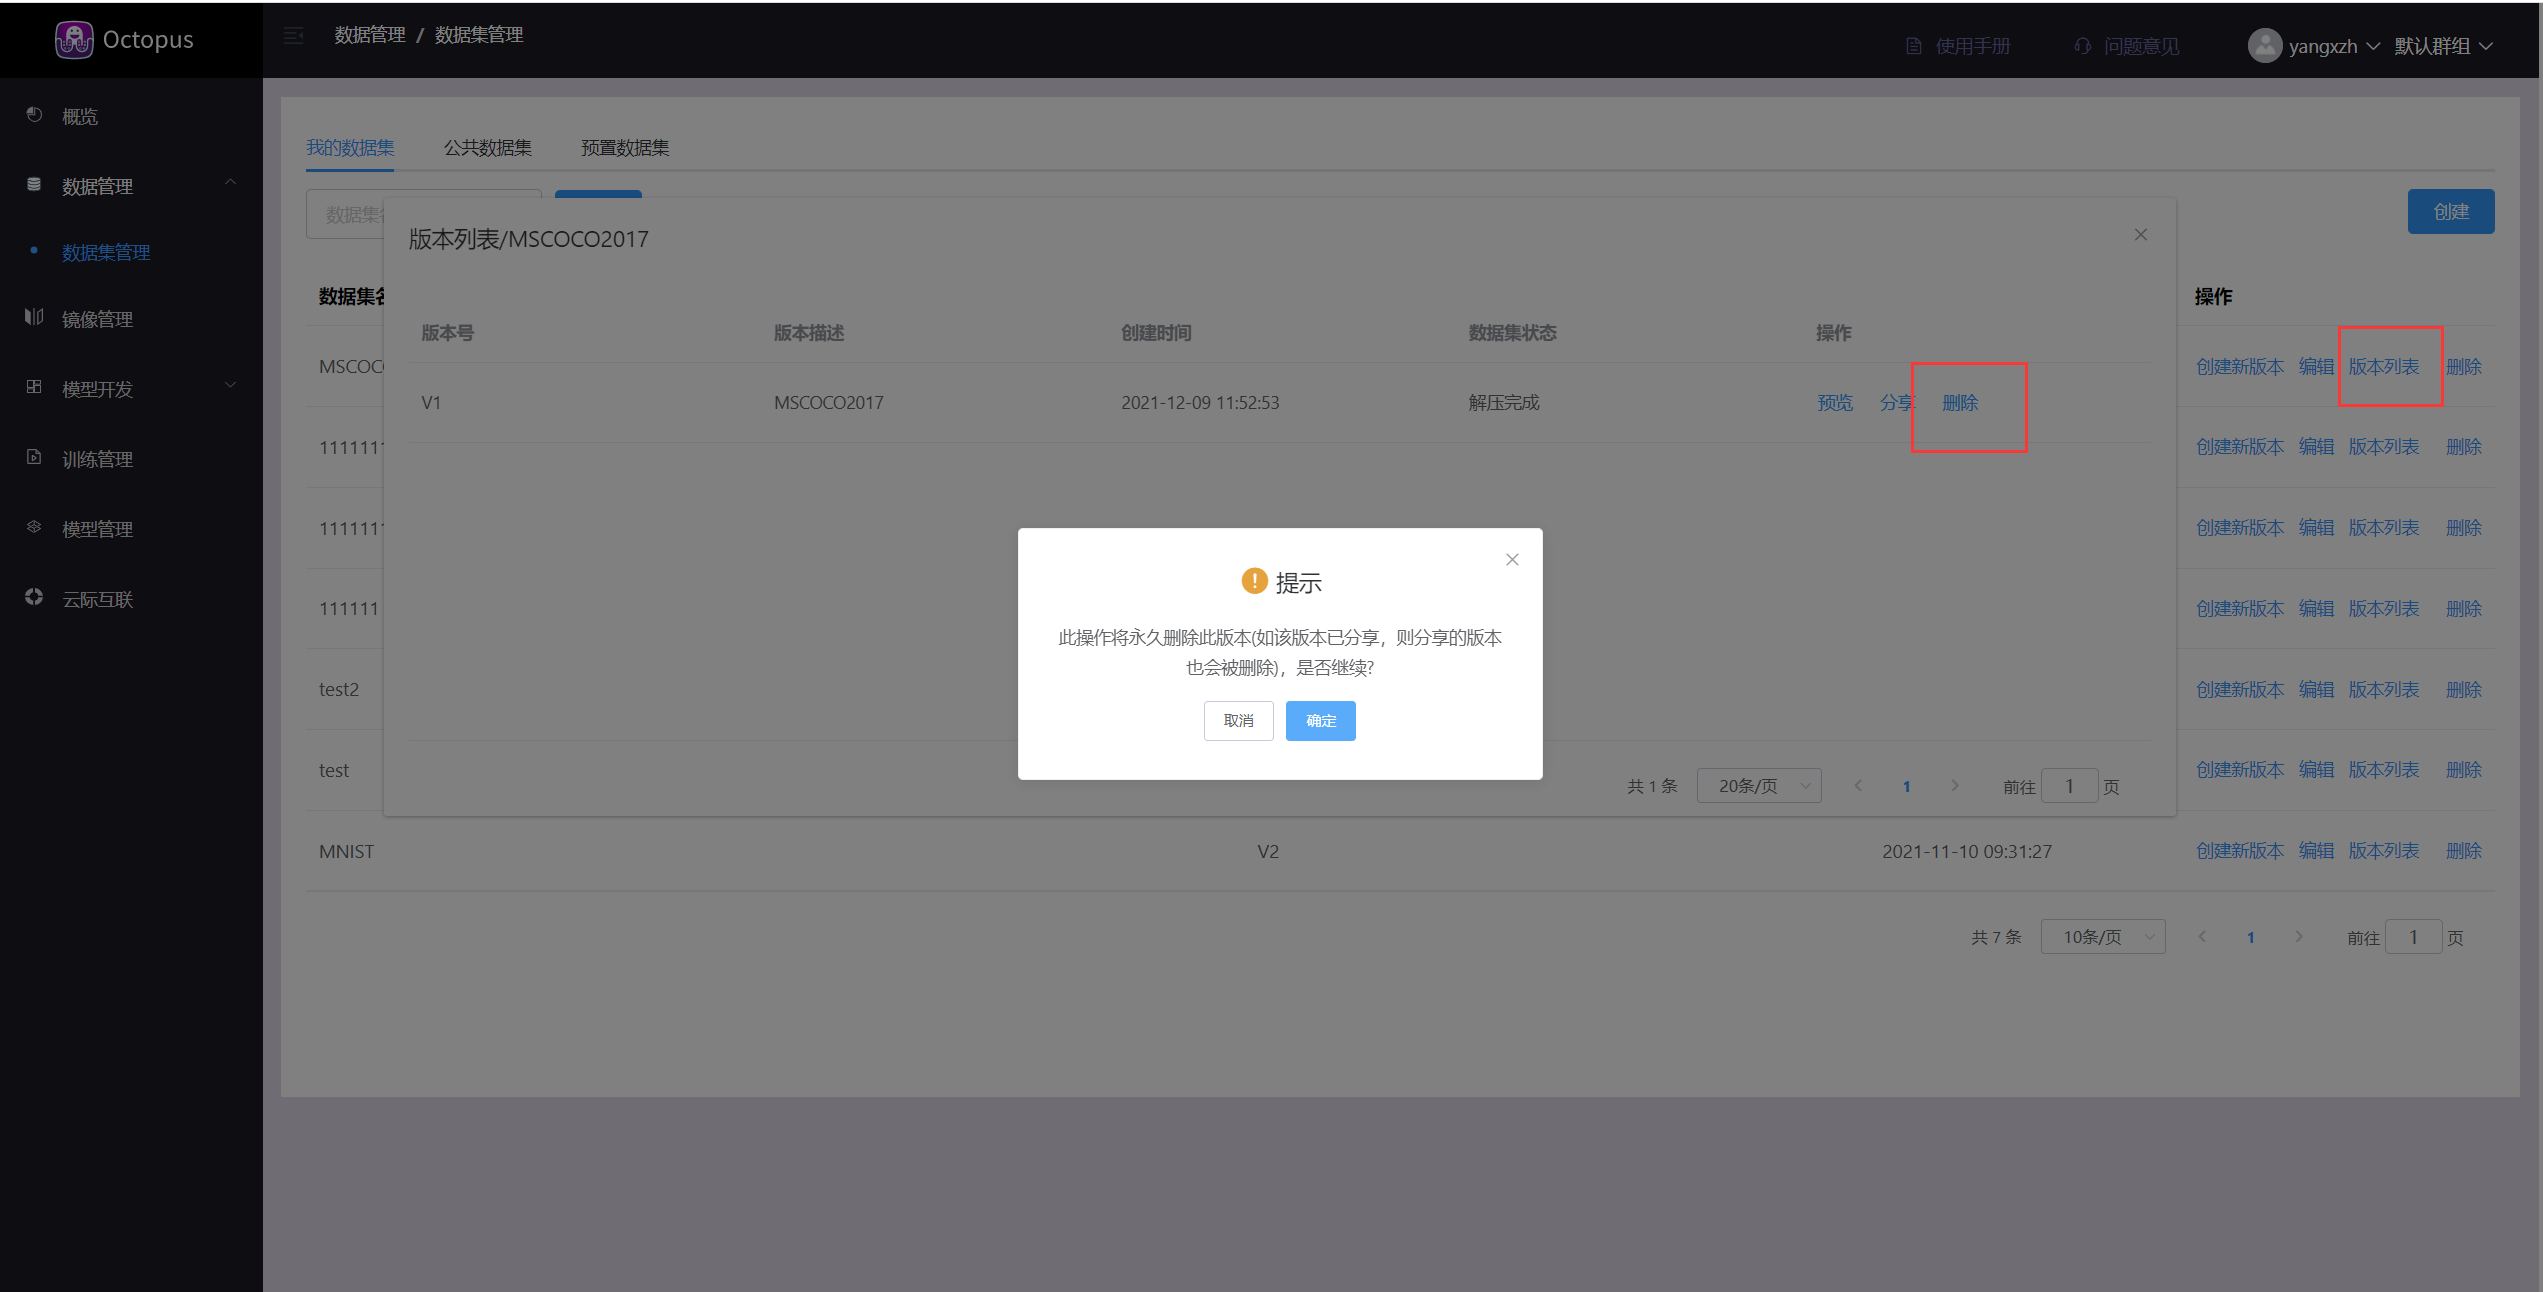Click 版本列表 in the MNIST row
2543x1292 pixels.
tap(2384, 851)
